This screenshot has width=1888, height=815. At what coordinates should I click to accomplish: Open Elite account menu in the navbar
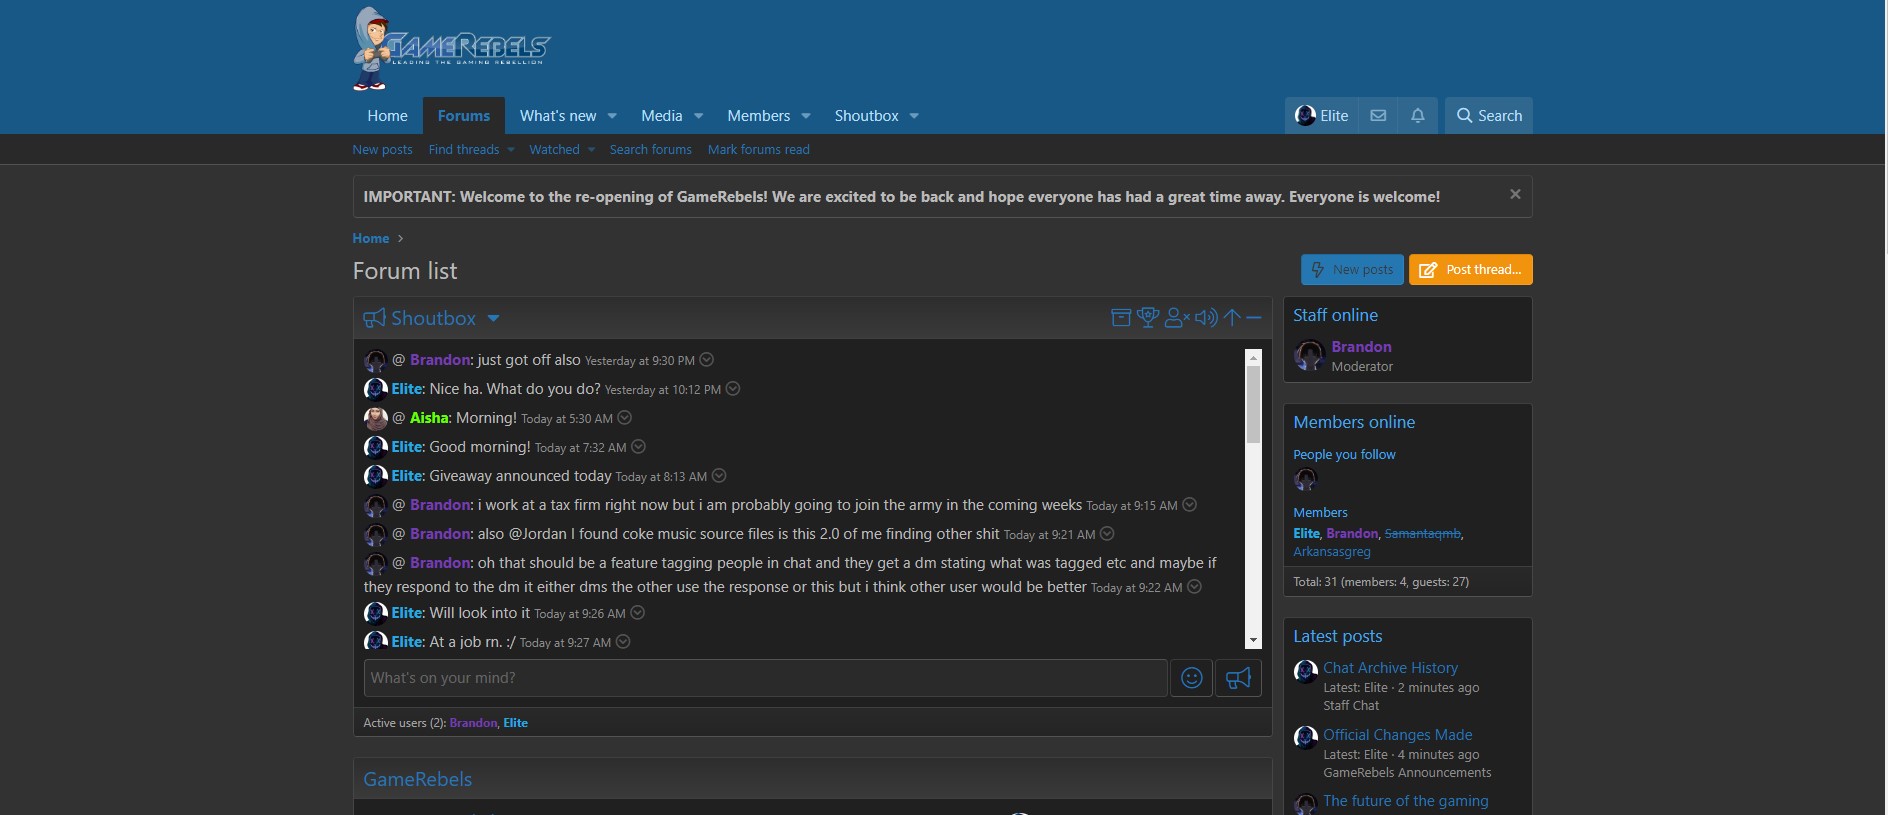(x=1322, y=116)
